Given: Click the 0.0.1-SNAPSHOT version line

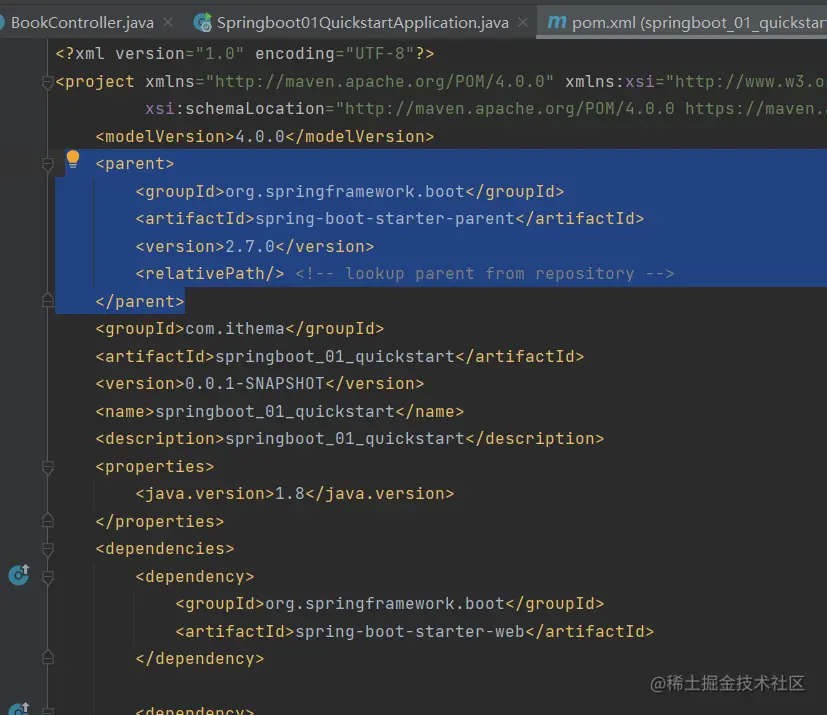Looking at the screenshot, I should (259, 384).
